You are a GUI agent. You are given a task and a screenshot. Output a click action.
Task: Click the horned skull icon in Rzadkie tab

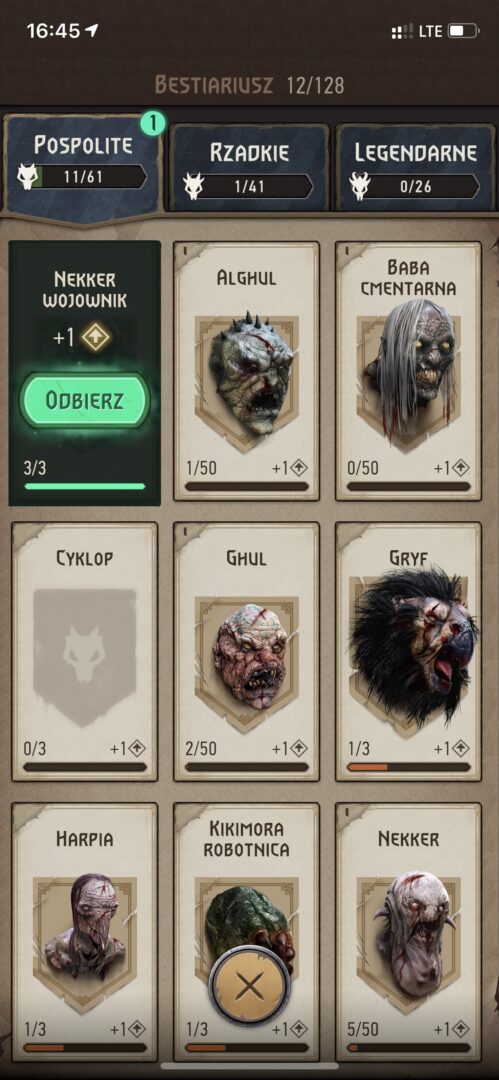point(193,186)
